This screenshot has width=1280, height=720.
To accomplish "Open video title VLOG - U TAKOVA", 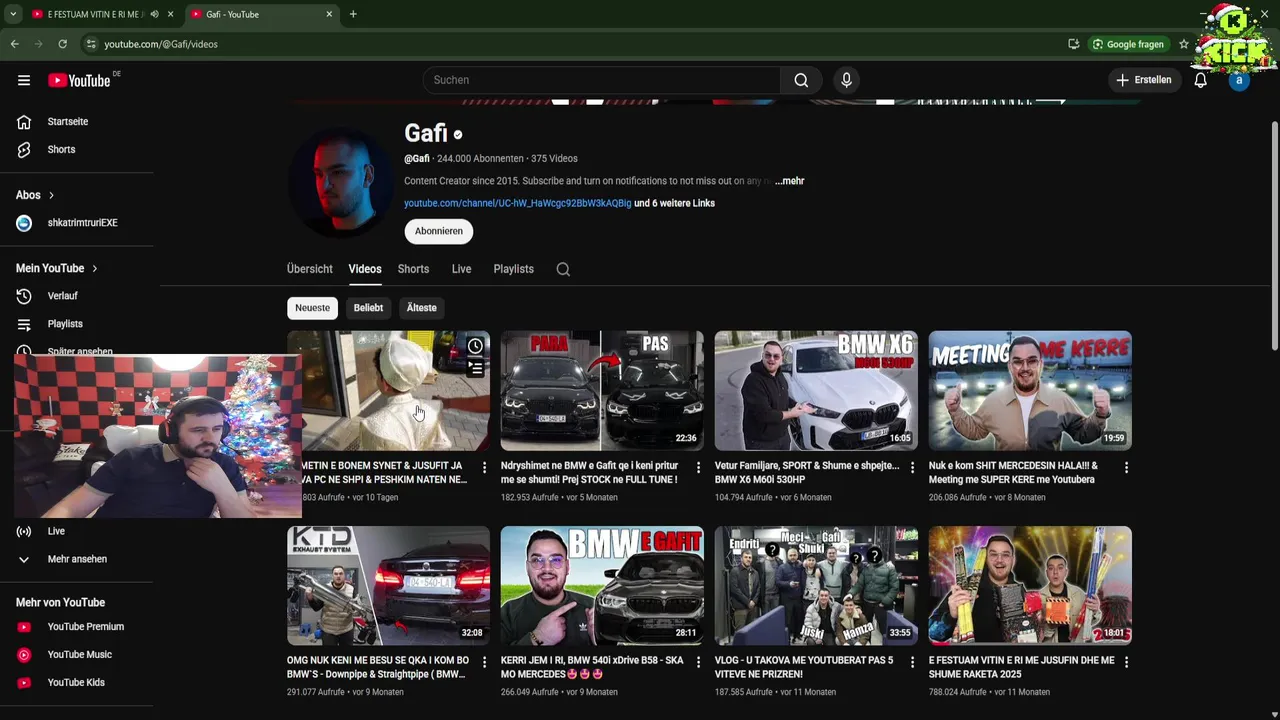I will coord(805,667).
